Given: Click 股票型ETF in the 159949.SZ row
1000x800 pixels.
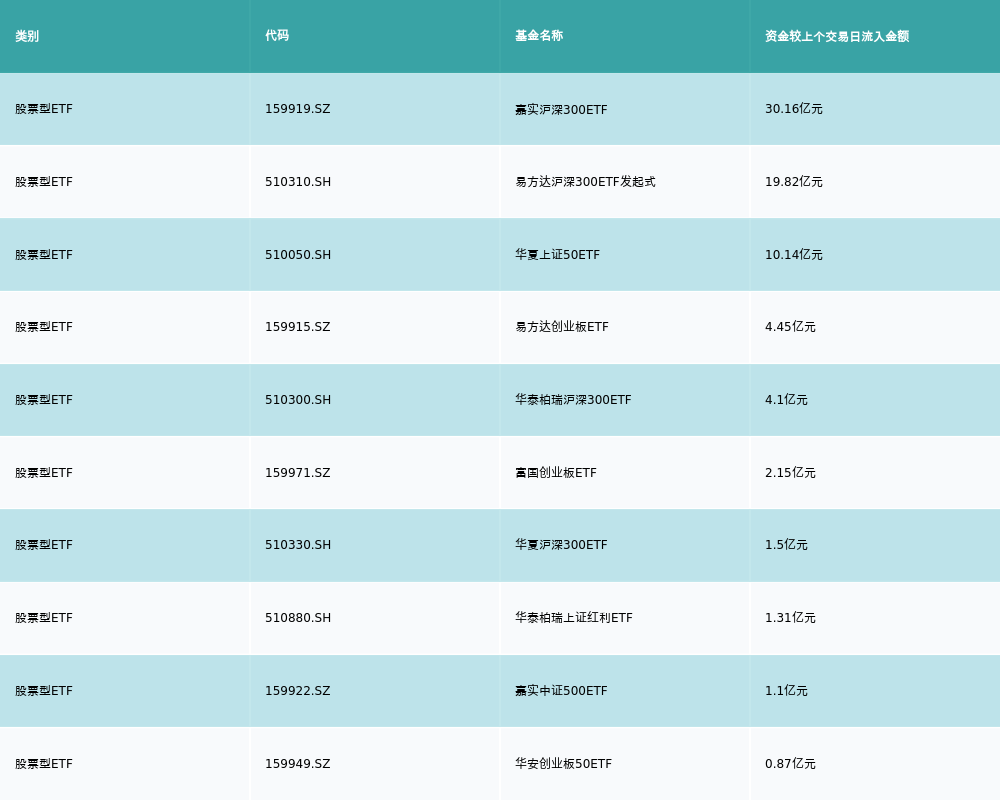Looking at the screenshot, I should (44, 764).
